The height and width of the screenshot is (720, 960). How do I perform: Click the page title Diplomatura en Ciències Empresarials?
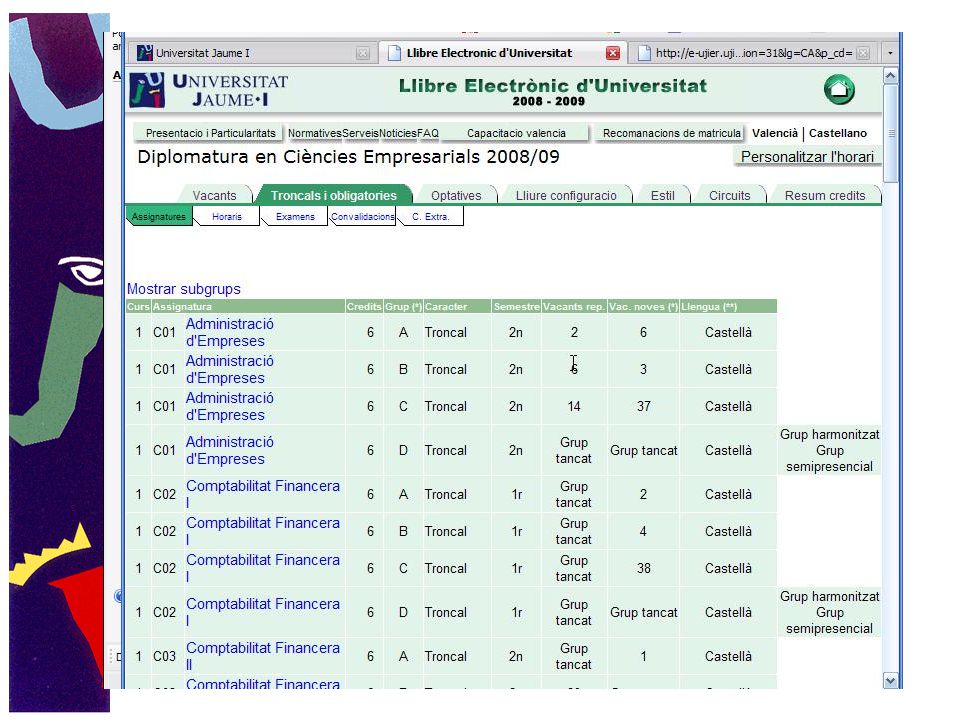(x=348, y=157)
